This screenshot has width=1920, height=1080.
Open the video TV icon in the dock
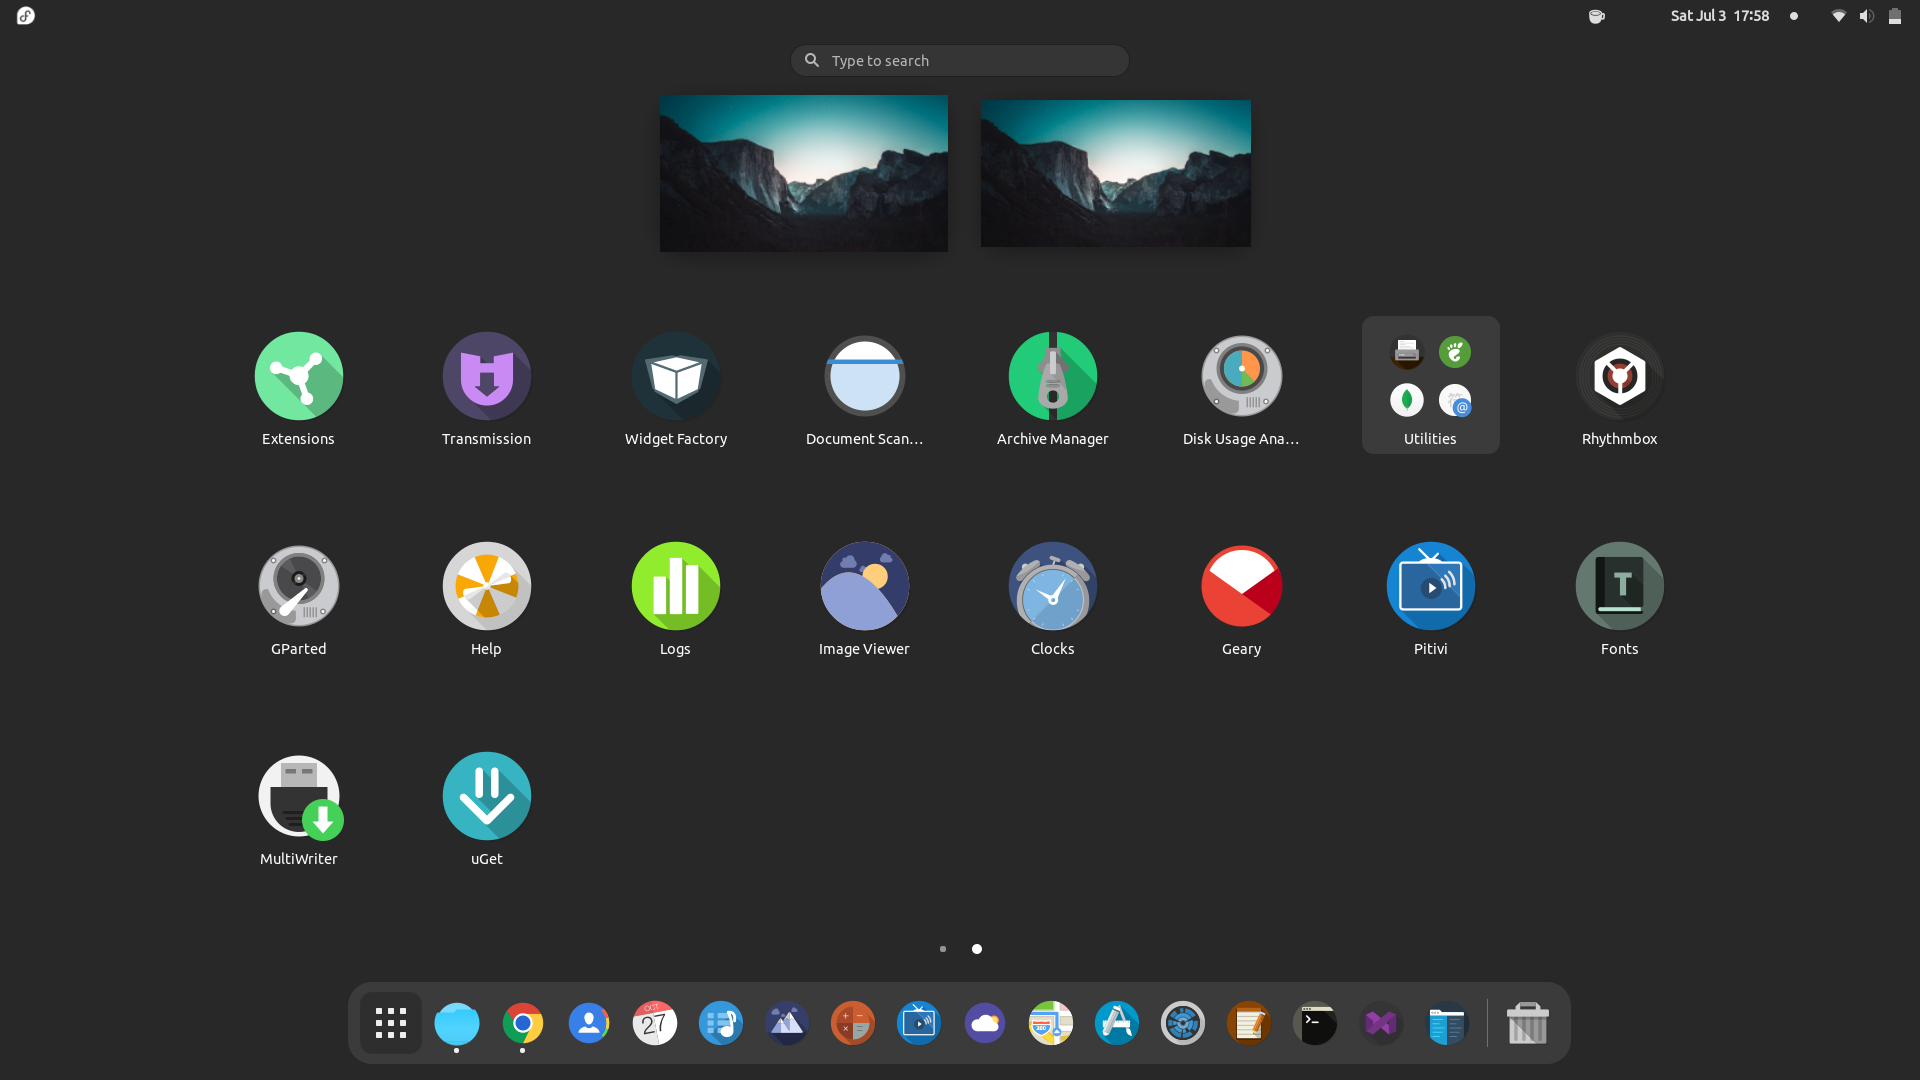(x=919, y=1023)
